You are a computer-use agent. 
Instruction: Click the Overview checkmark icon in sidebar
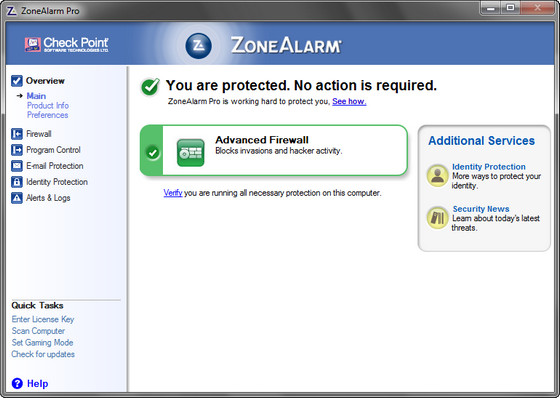(17, 81)
